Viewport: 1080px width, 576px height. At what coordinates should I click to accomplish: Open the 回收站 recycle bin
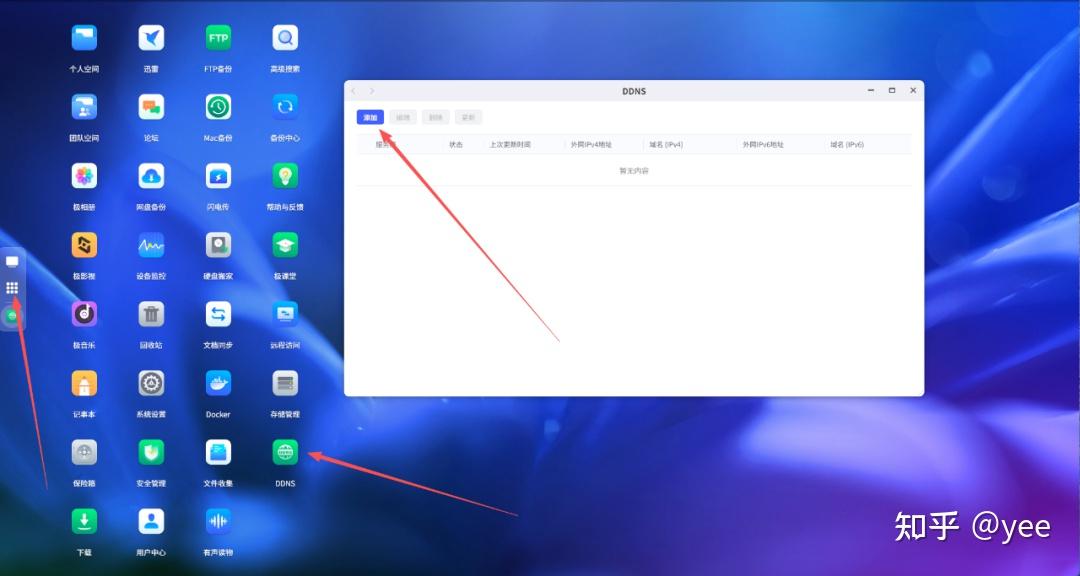pyautogui.click(x=151, y=315)
